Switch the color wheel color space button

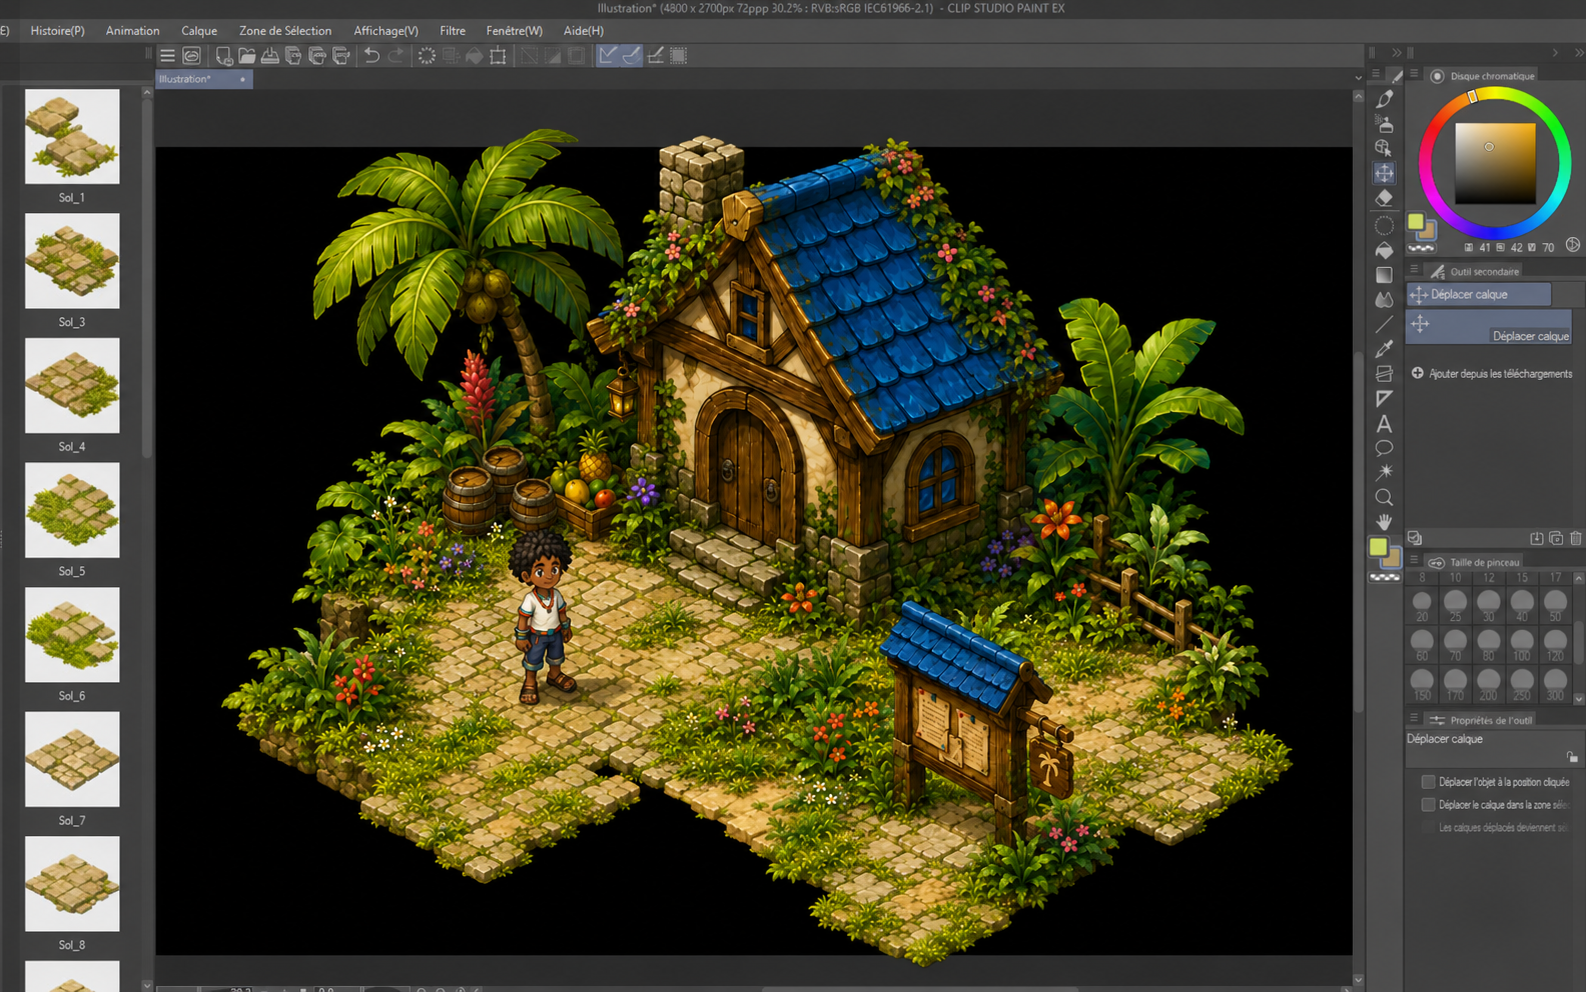(x=1573, y=245)
